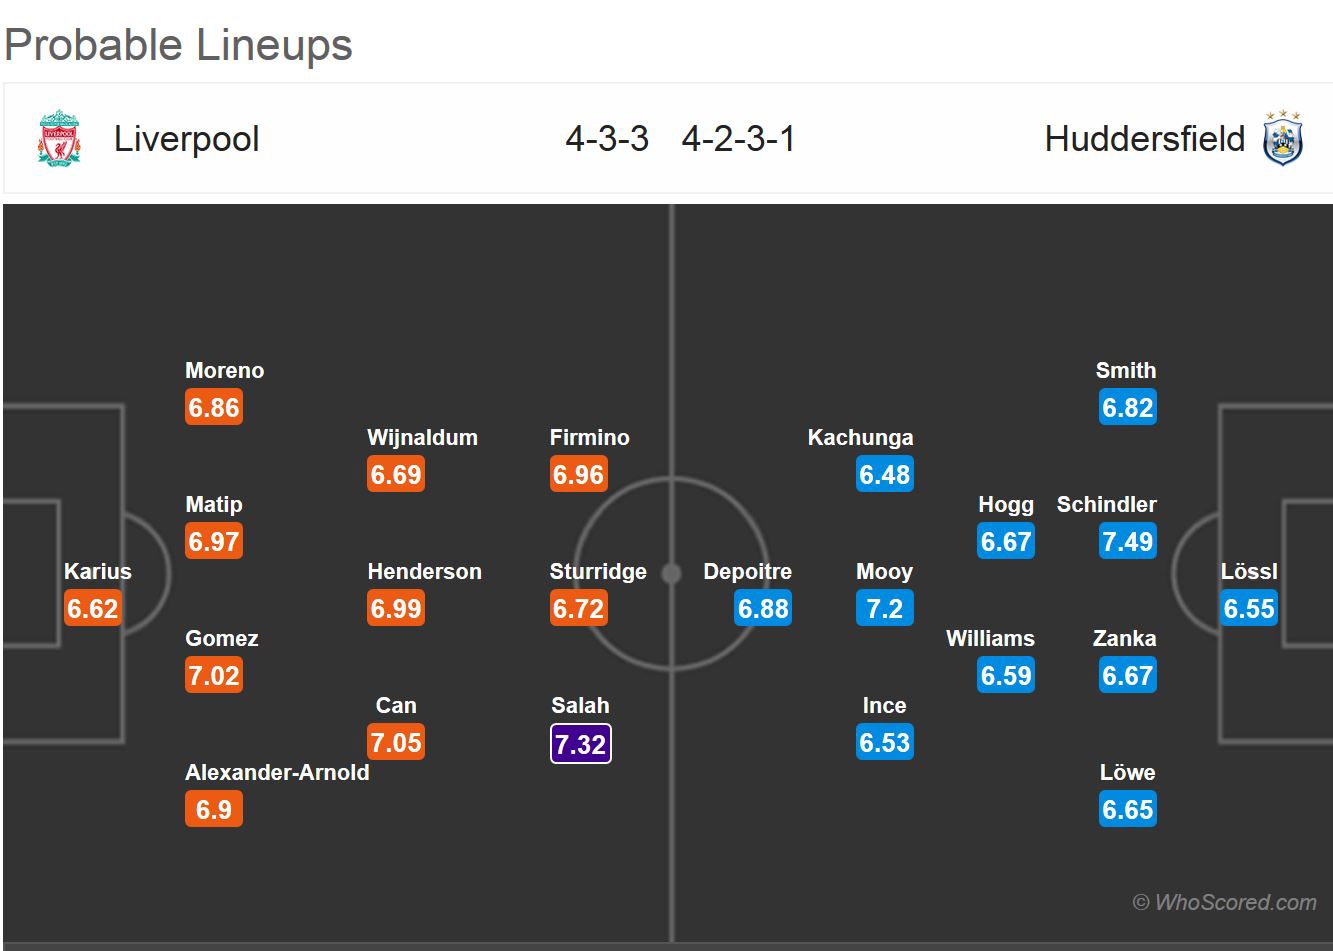The width and height of the screenshot is (1333, 951).
Task: Select the Firmino player name
Action: click(589, 438)
